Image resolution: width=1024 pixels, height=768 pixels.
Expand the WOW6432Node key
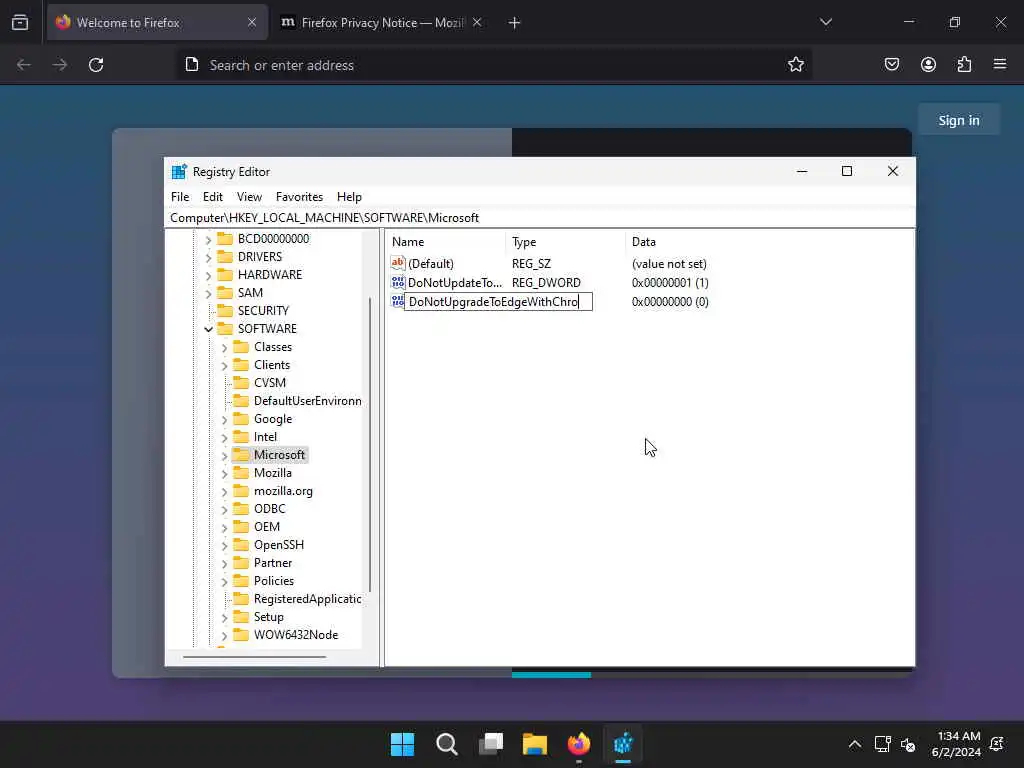[x=225, y=635]
